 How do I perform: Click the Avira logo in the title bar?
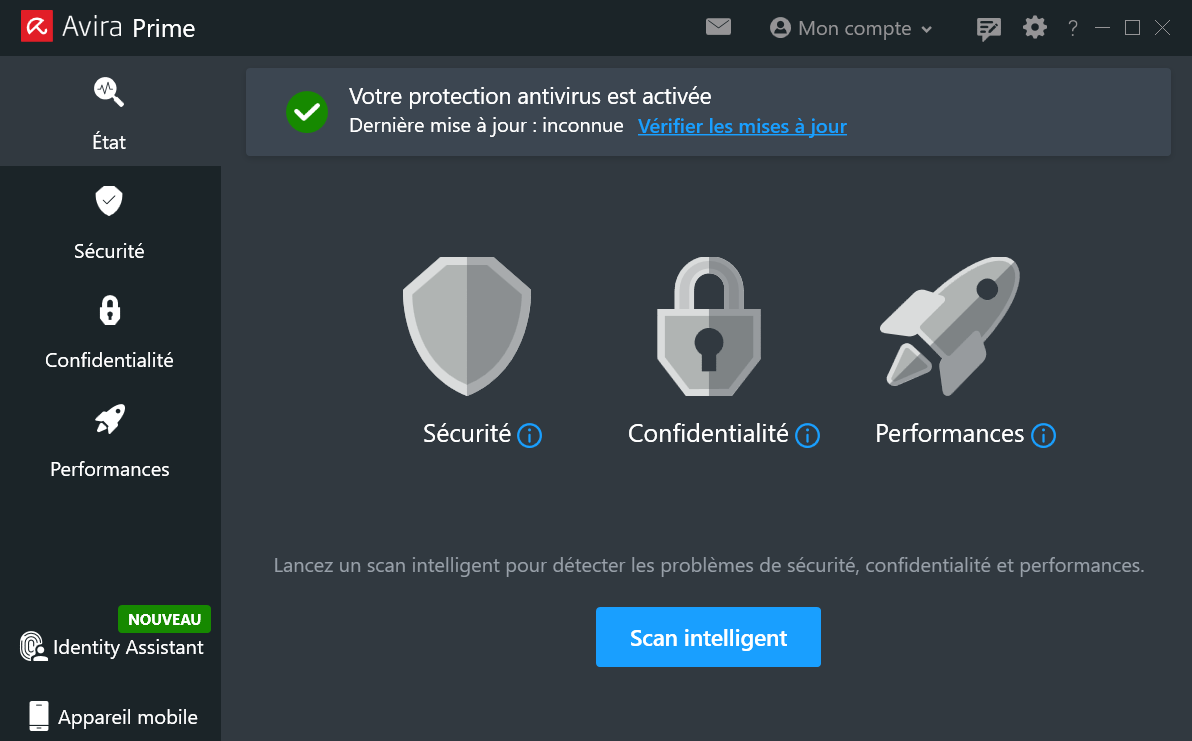[x=36, y=27]
